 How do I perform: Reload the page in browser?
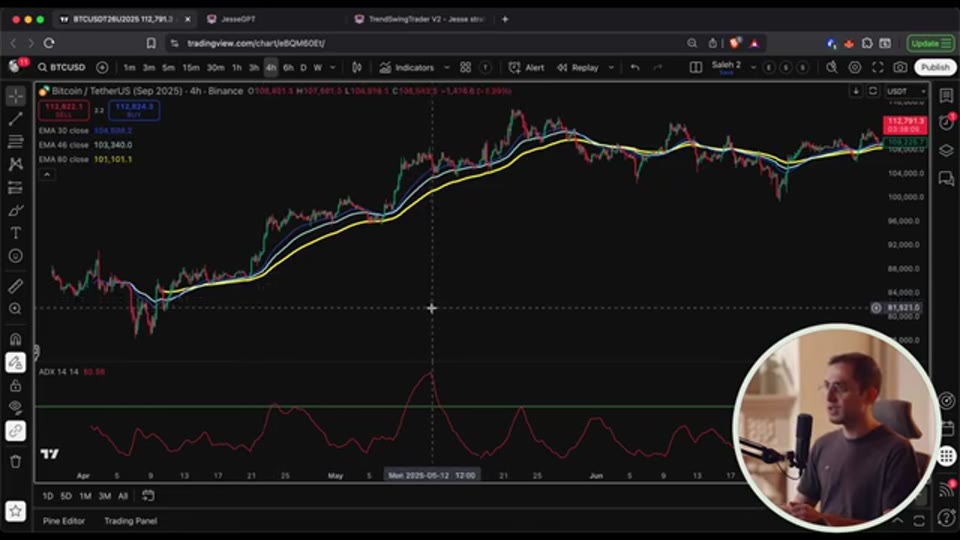click(49, 43)
